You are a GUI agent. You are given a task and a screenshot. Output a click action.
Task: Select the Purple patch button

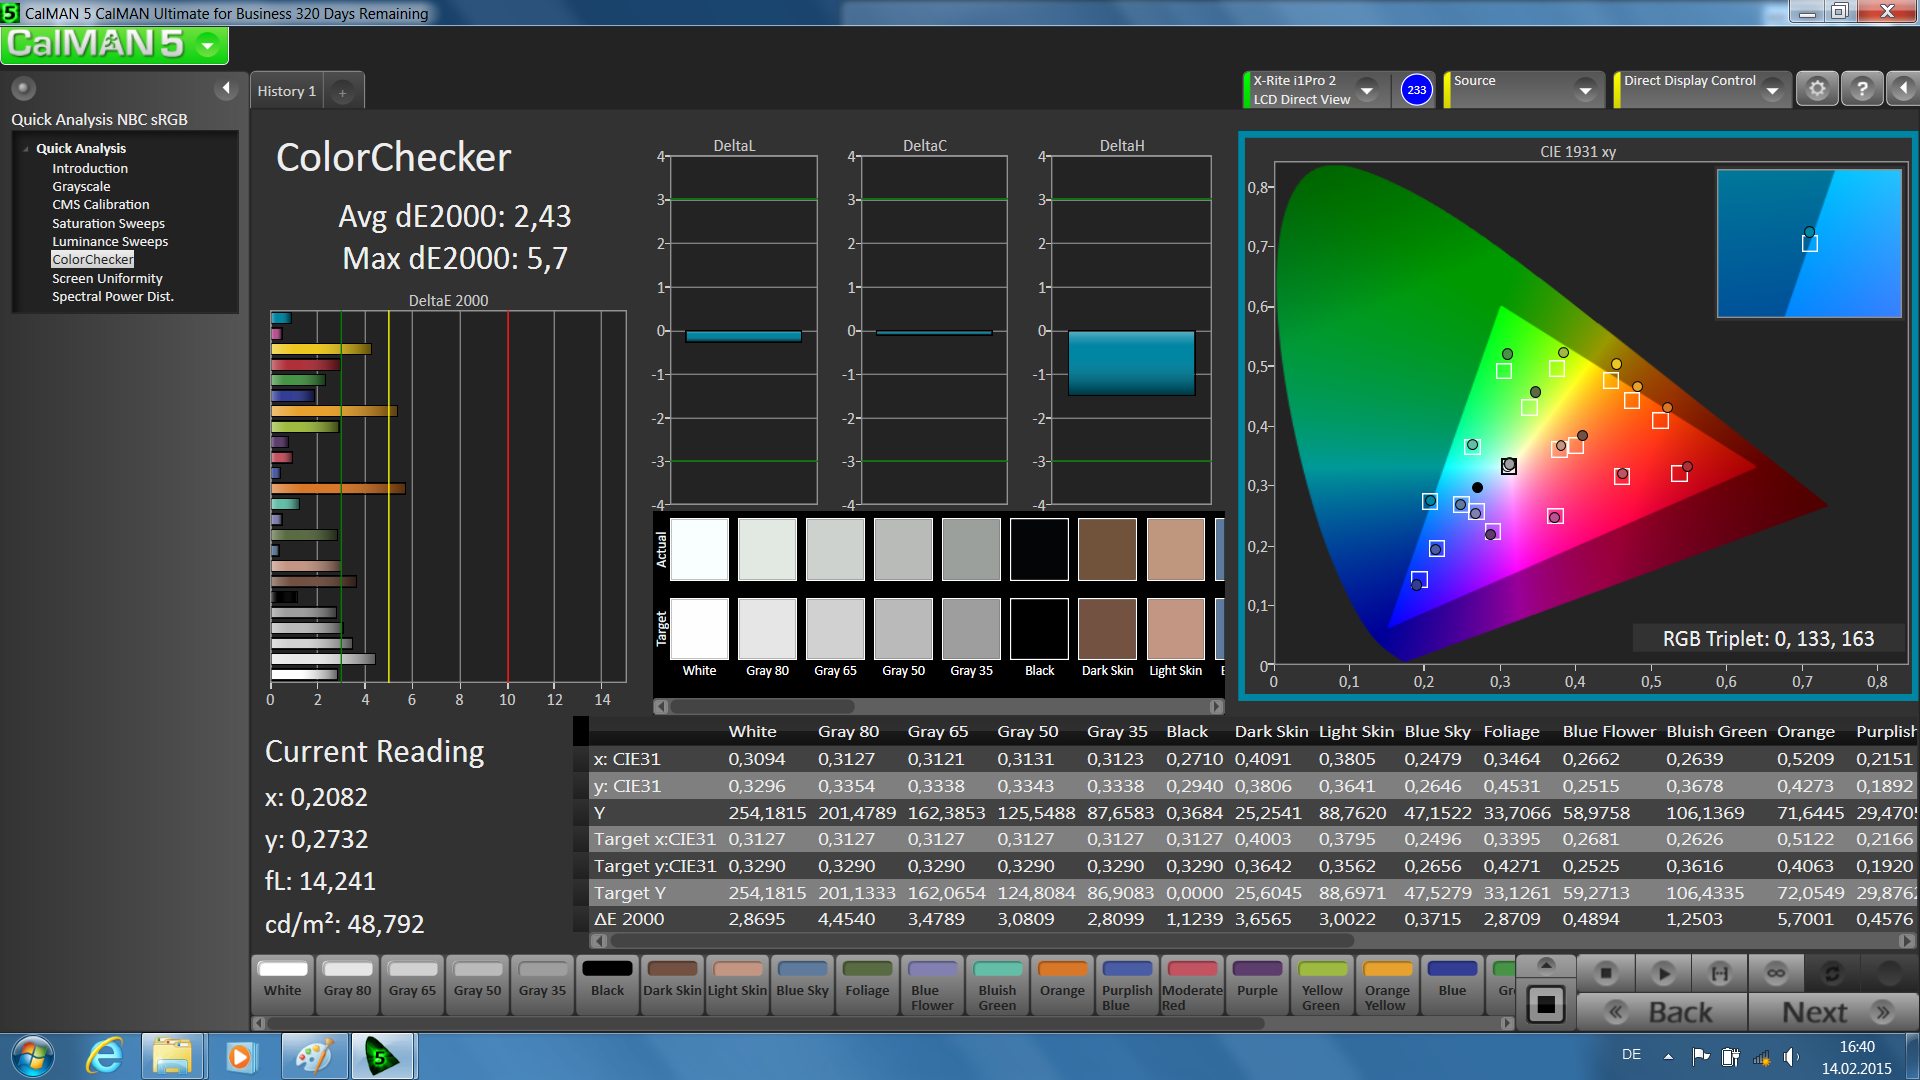[x=1257, y=985]
